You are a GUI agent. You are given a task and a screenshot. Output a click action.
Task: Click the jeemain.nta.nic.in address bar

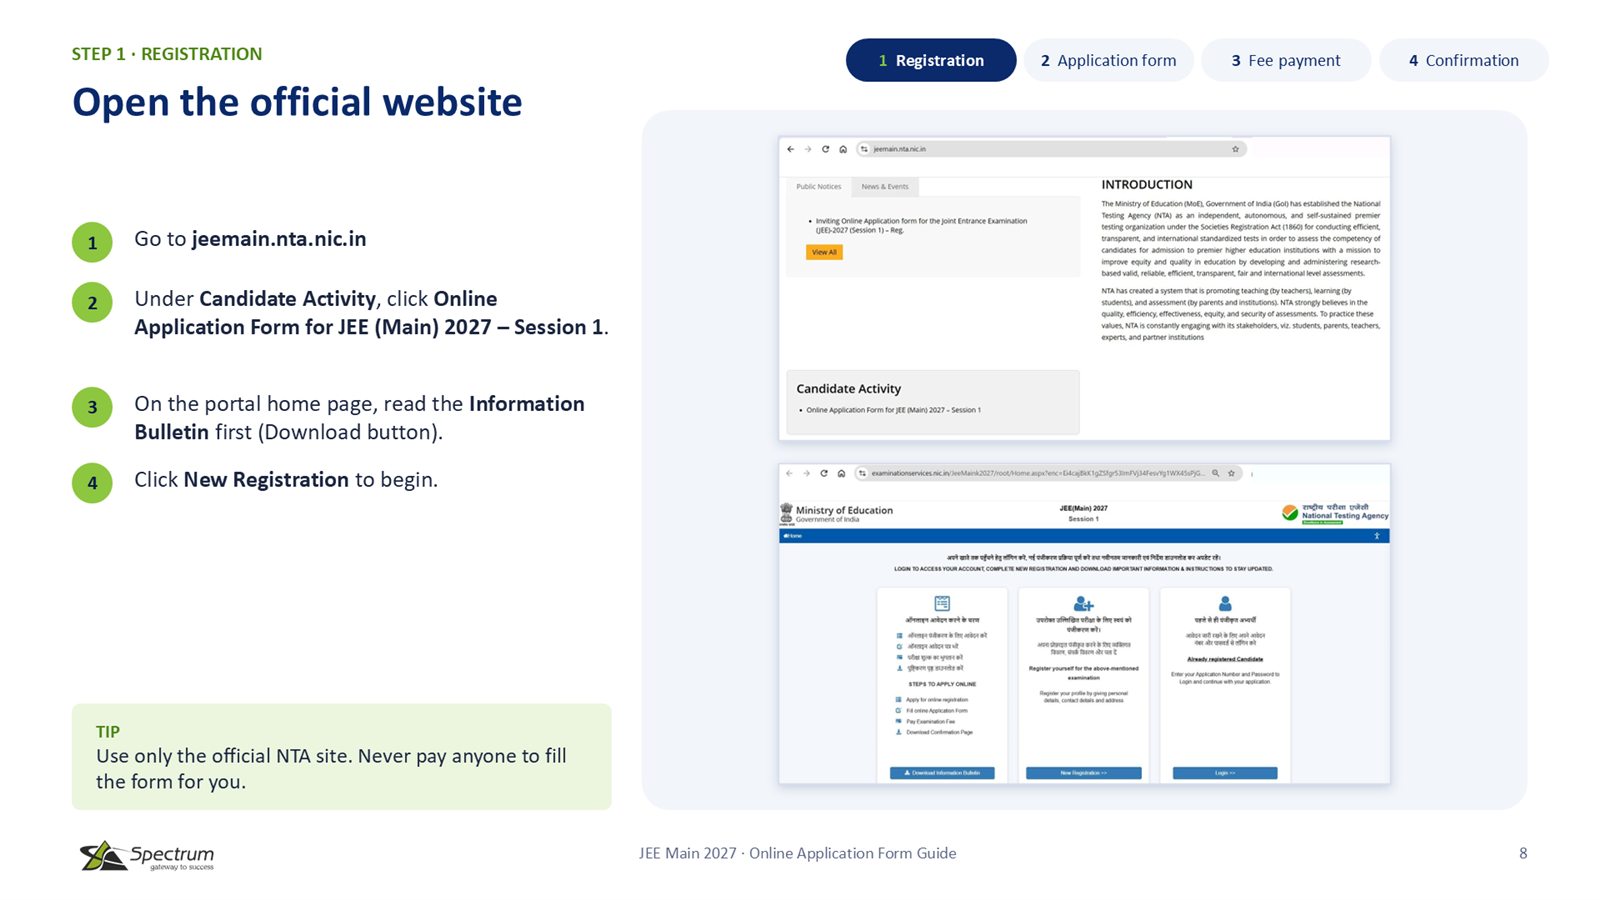pyautogui.click(x=1051, y=149)
